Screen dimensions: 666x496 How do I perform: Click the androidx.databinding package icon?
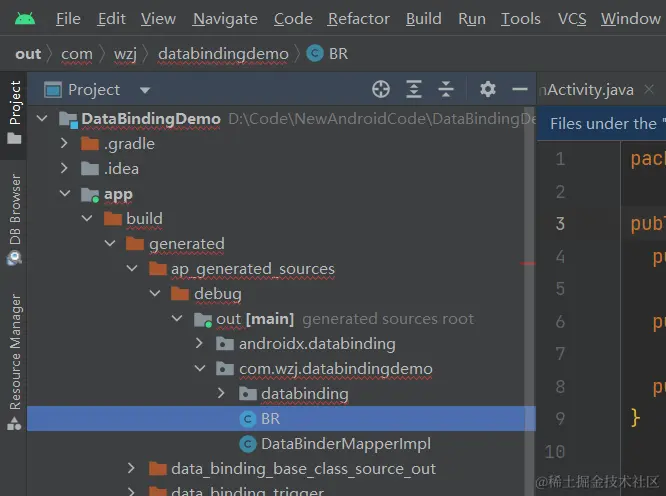(x=225, y=344)
